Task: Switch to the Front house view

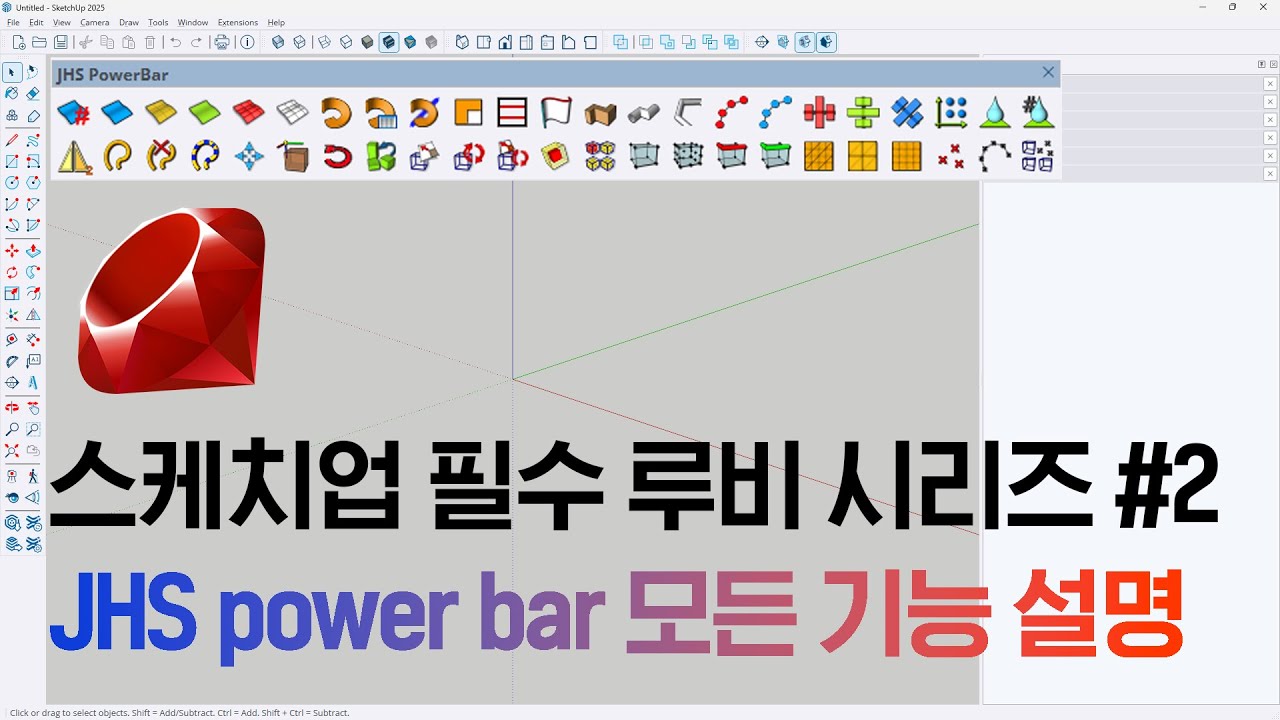Action: (x=505, y=42)
